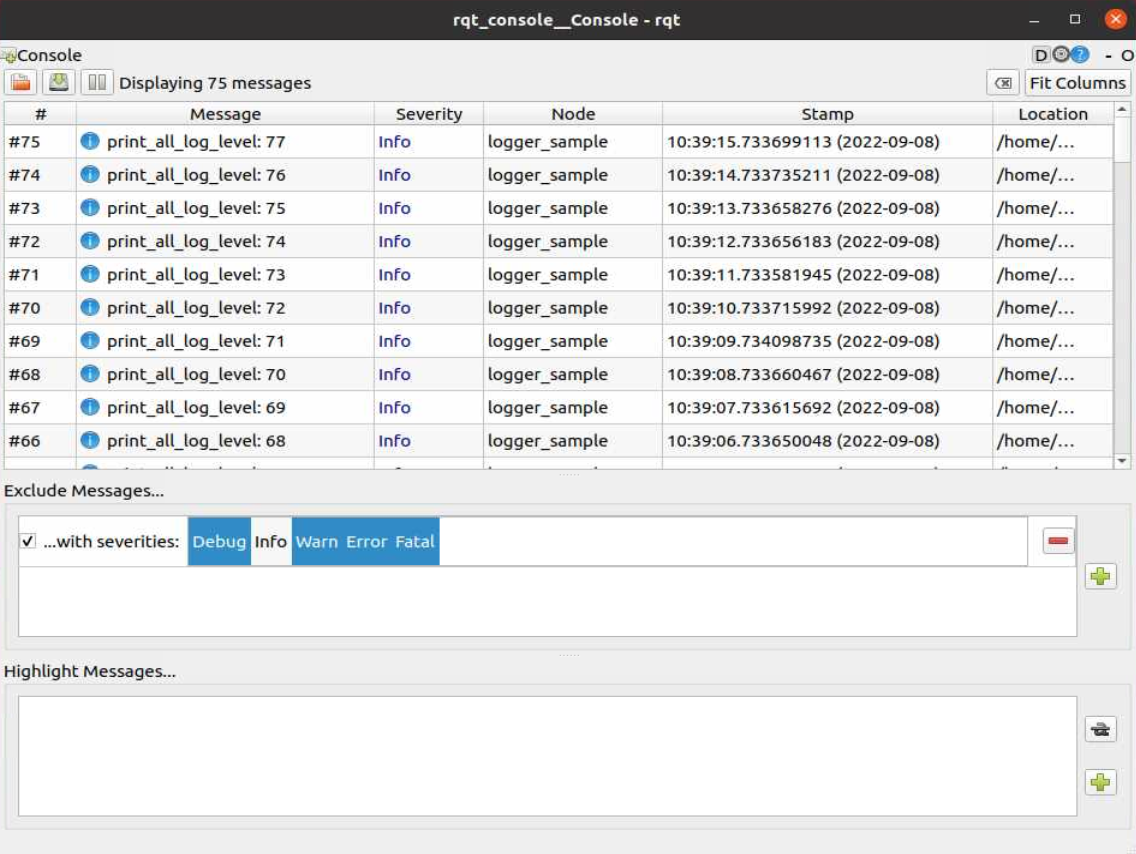1136x854 pixels.
Task: Click the info icon in row #68
Action: (x=90, y=374)
